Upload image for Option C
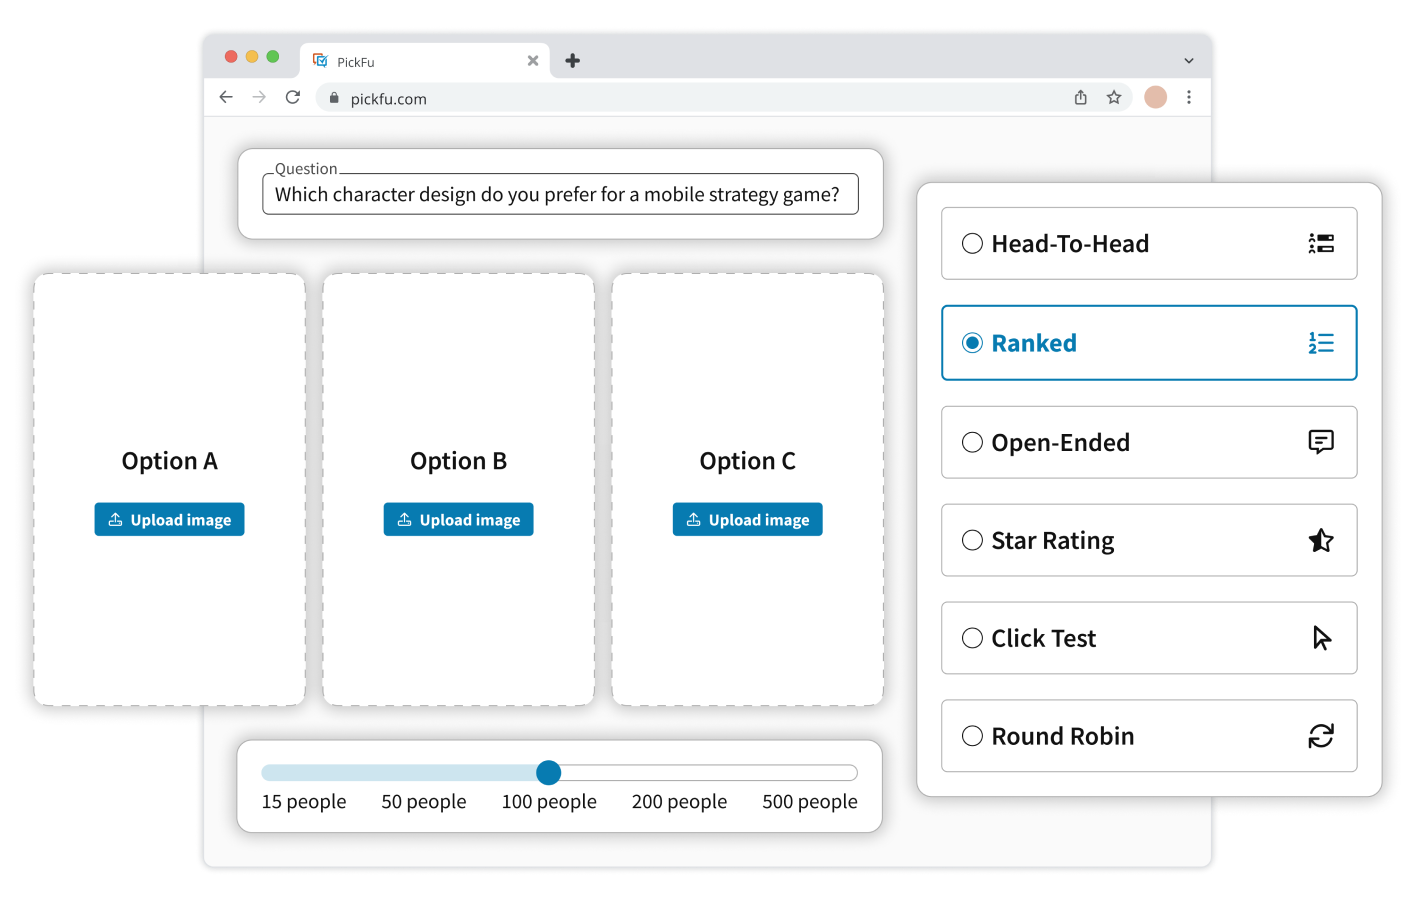 [x=747, y=519]
